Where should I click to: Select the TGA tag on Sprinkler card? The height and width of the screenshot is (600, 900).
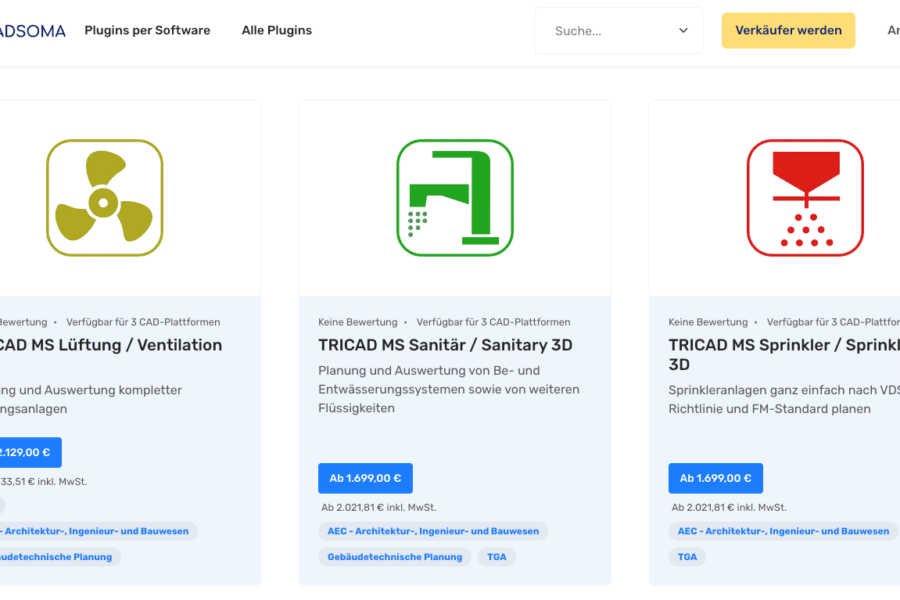(x=687, y=557)
